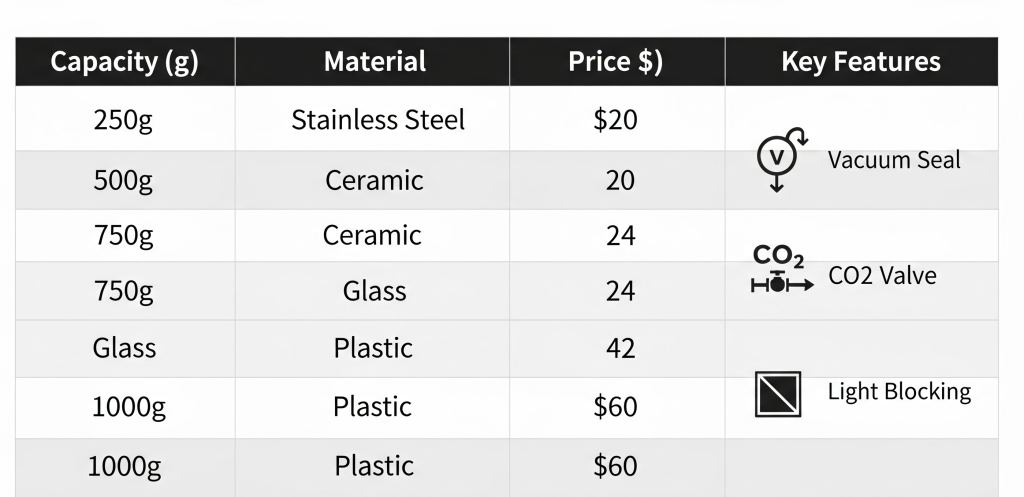Click the Light Blocking icon
Viewport: 1024px width, 497px height.
click(x=779, y=393)
